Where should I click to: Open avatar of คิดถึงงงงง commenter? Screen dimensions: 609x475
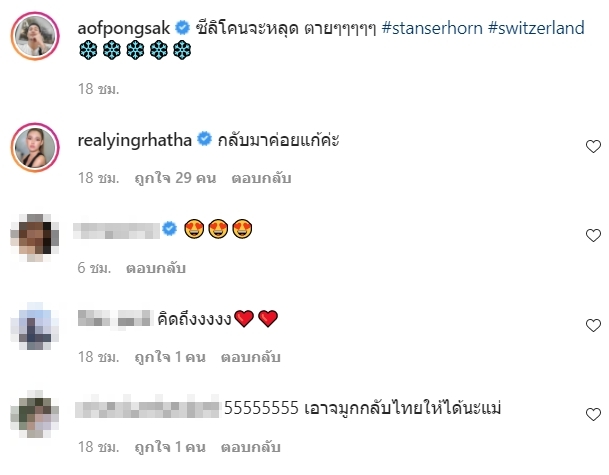(x=35, y=326)
